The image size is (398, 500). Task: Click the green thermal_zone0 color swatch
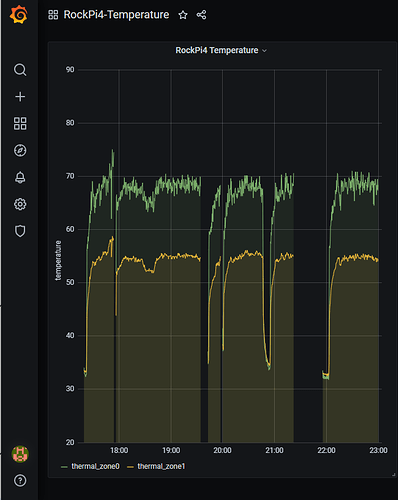(x=64, y=467)
